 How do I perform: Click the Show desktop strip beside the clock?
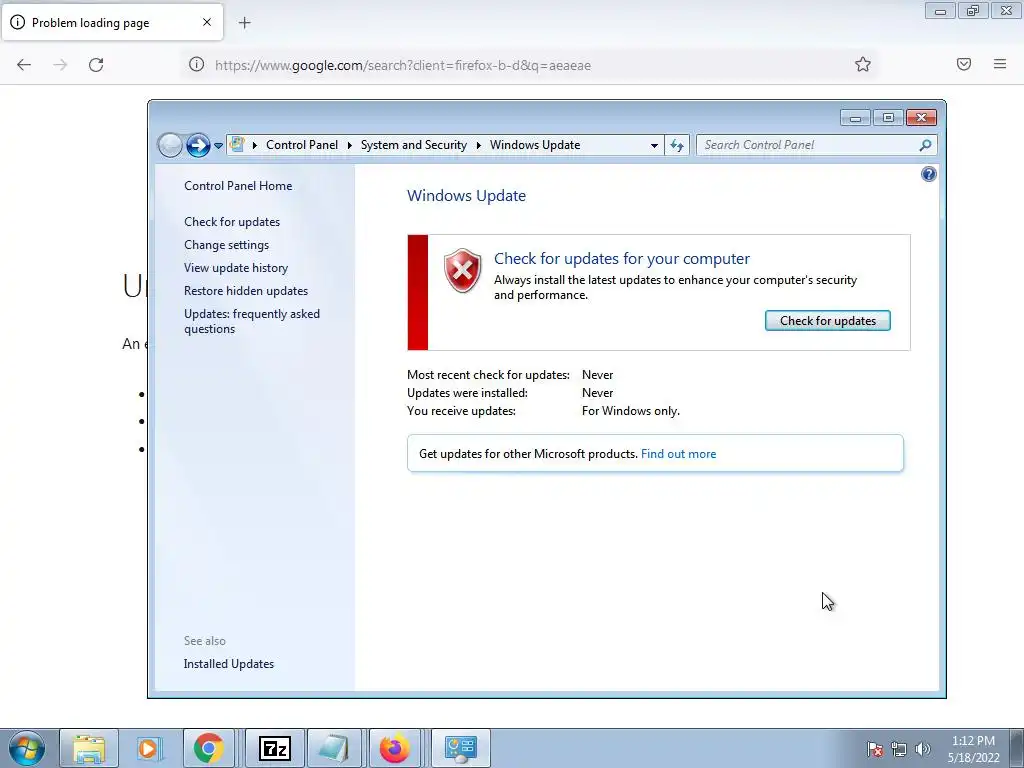pos(1018,748)
